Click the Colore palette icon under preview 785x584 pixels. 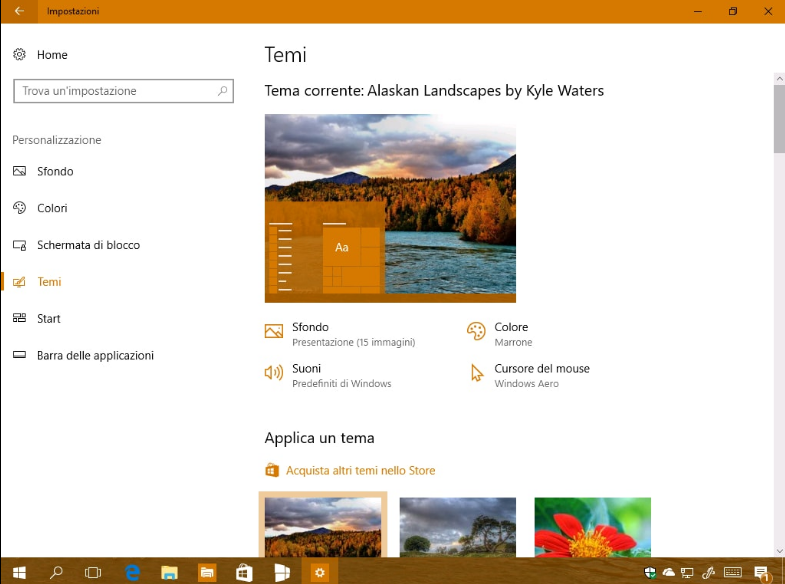(476, 331)
